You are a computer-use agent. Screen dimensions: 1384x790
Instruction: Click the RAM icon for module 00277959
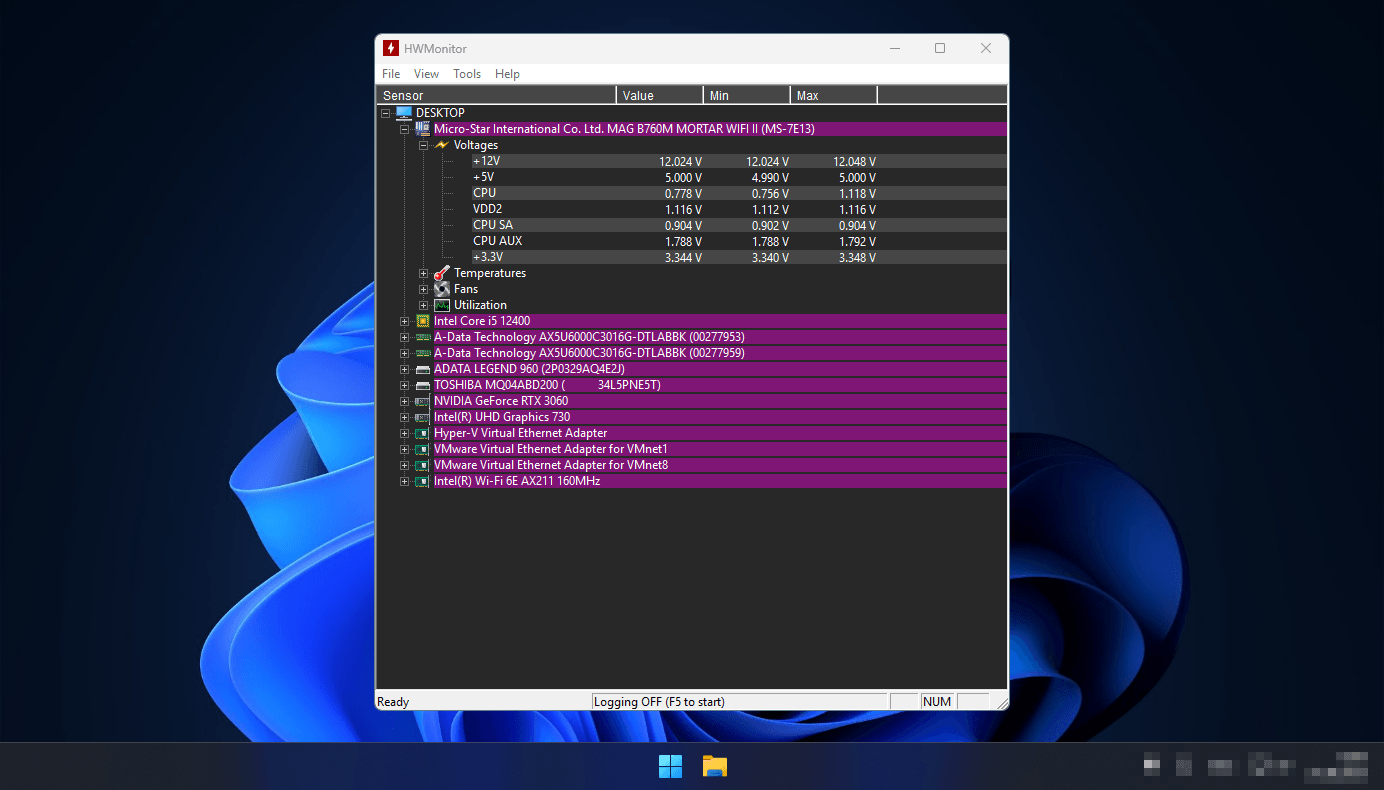(422, 353)
